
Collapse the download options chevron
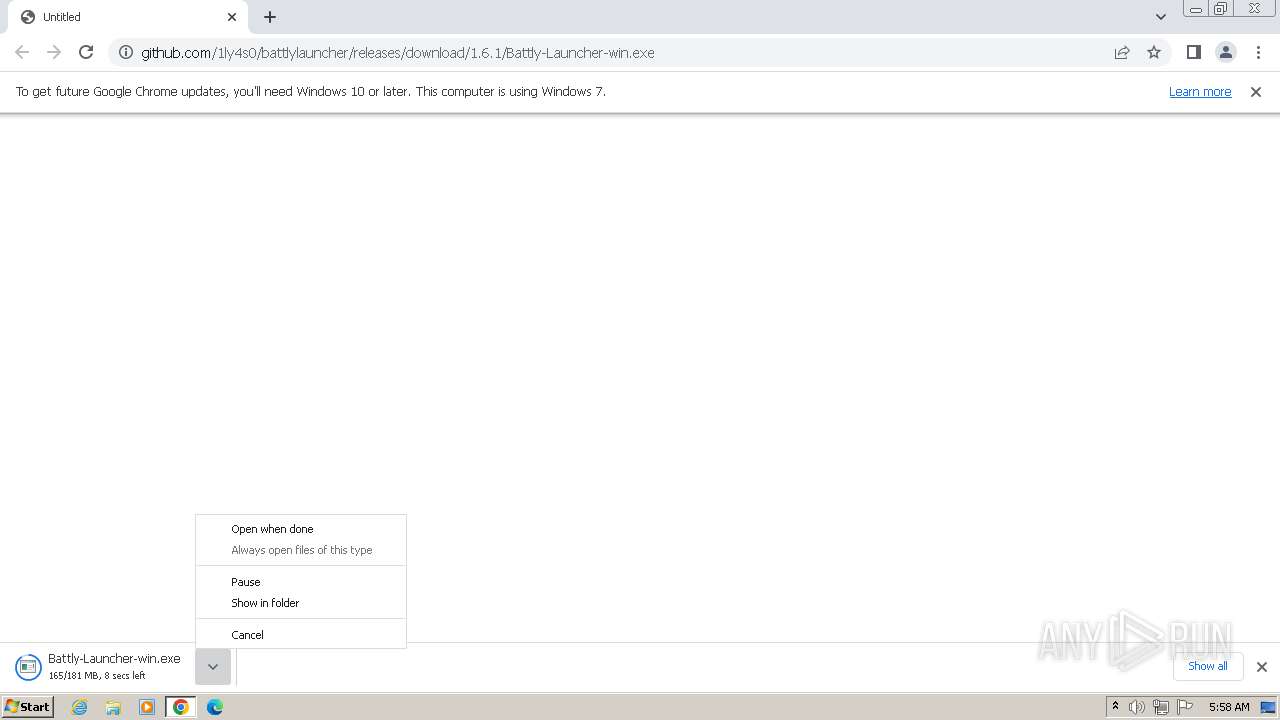[x=213, y=667]
